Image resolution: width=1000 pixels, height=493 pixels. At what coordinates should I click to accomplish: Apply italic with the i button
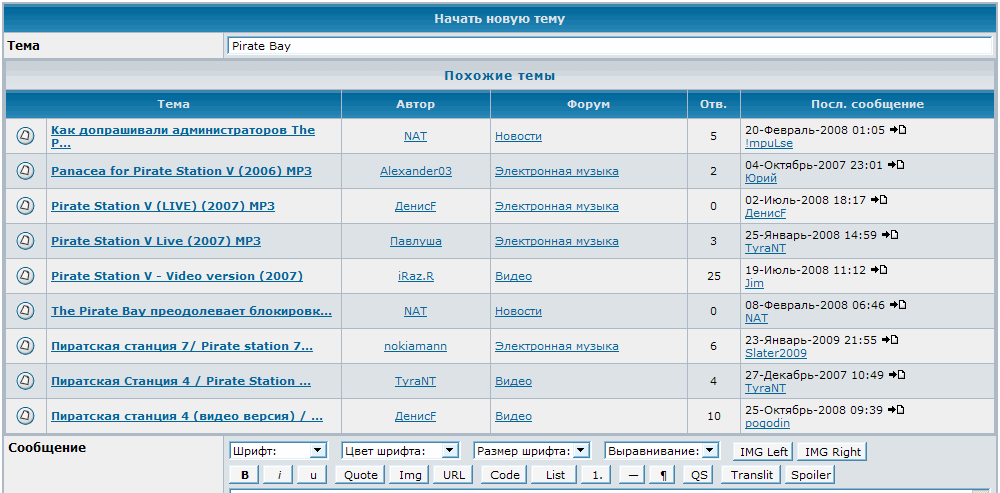(x=279, y=475)
